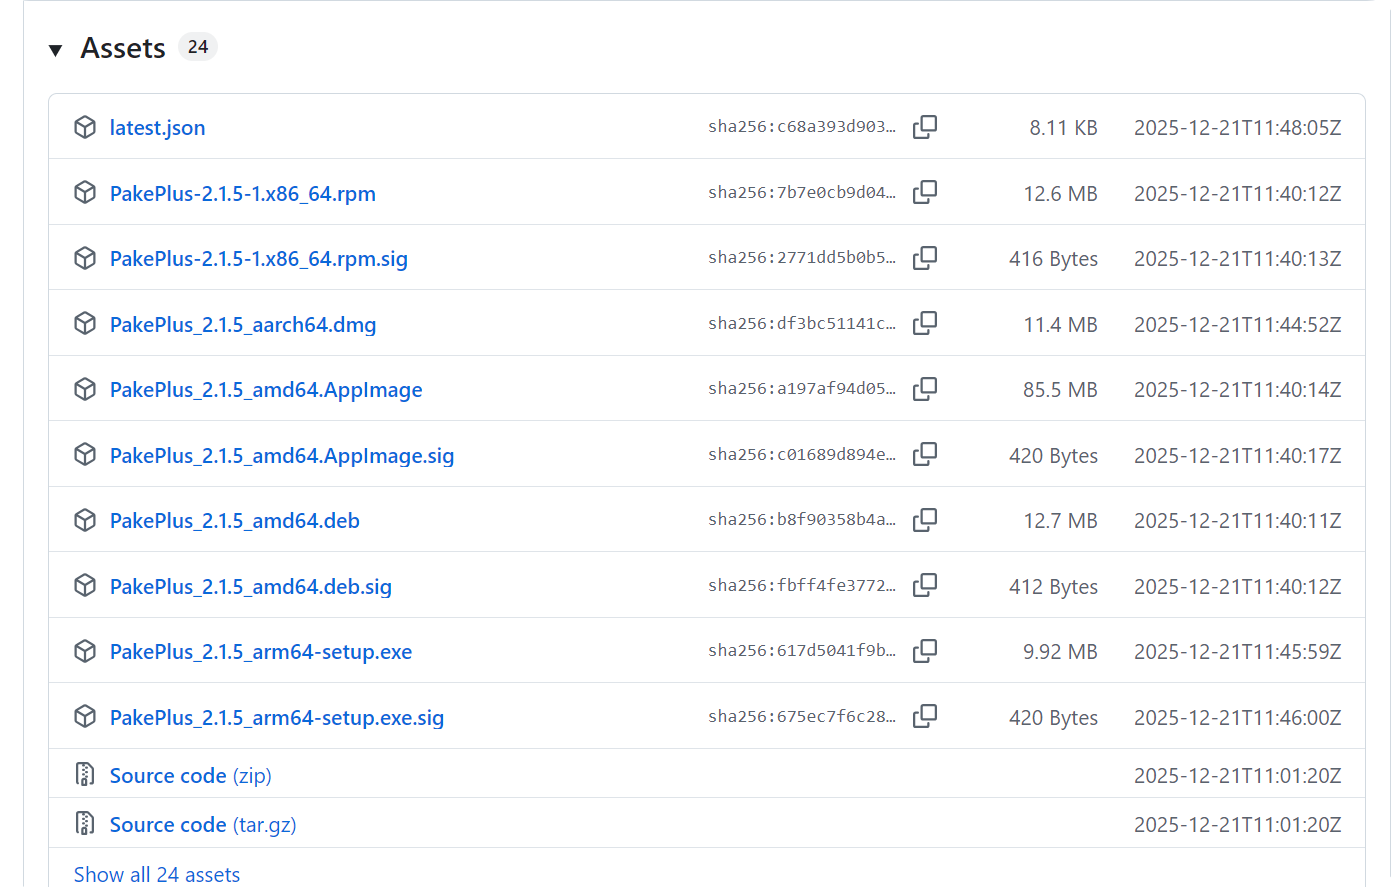Click package icon beside latest.json

85,127
